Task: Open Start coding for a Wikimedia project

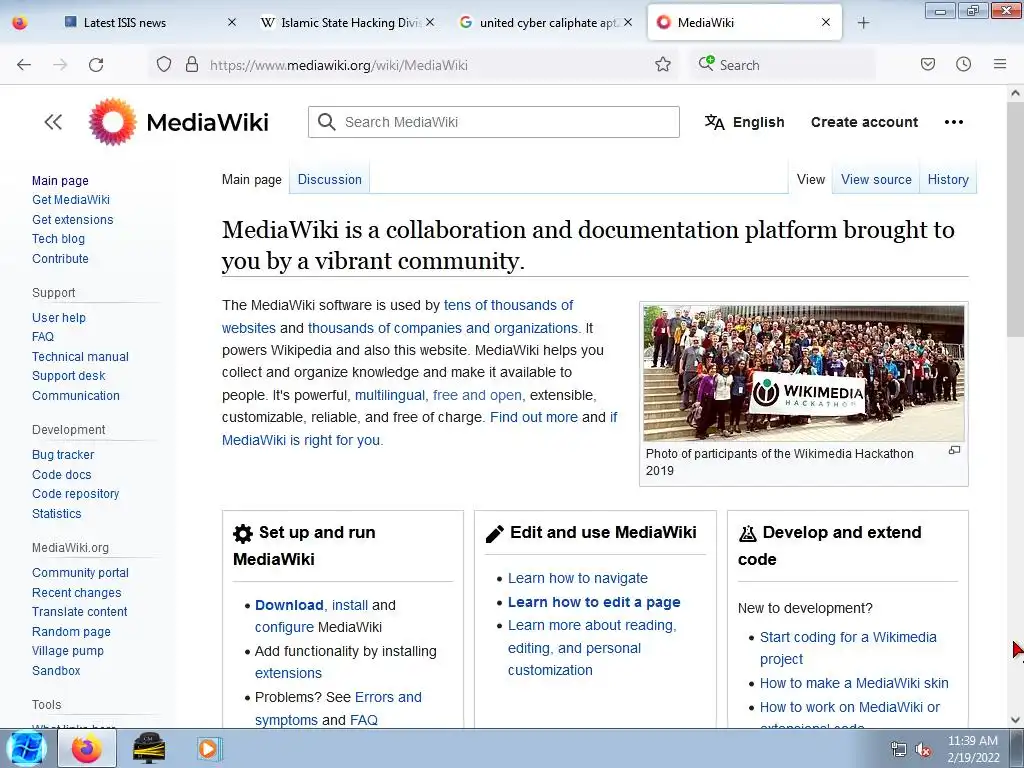Action: pyautogui.click(x=848, y=648)
